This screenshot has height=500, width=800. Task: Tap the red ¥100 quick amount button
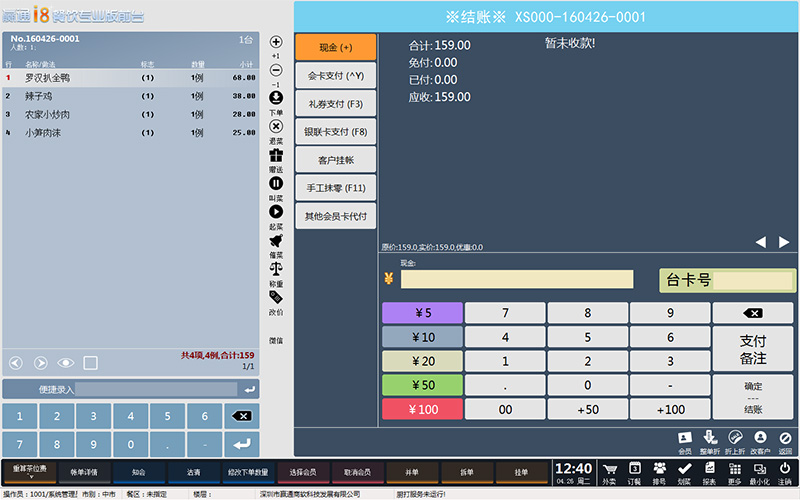422,409
